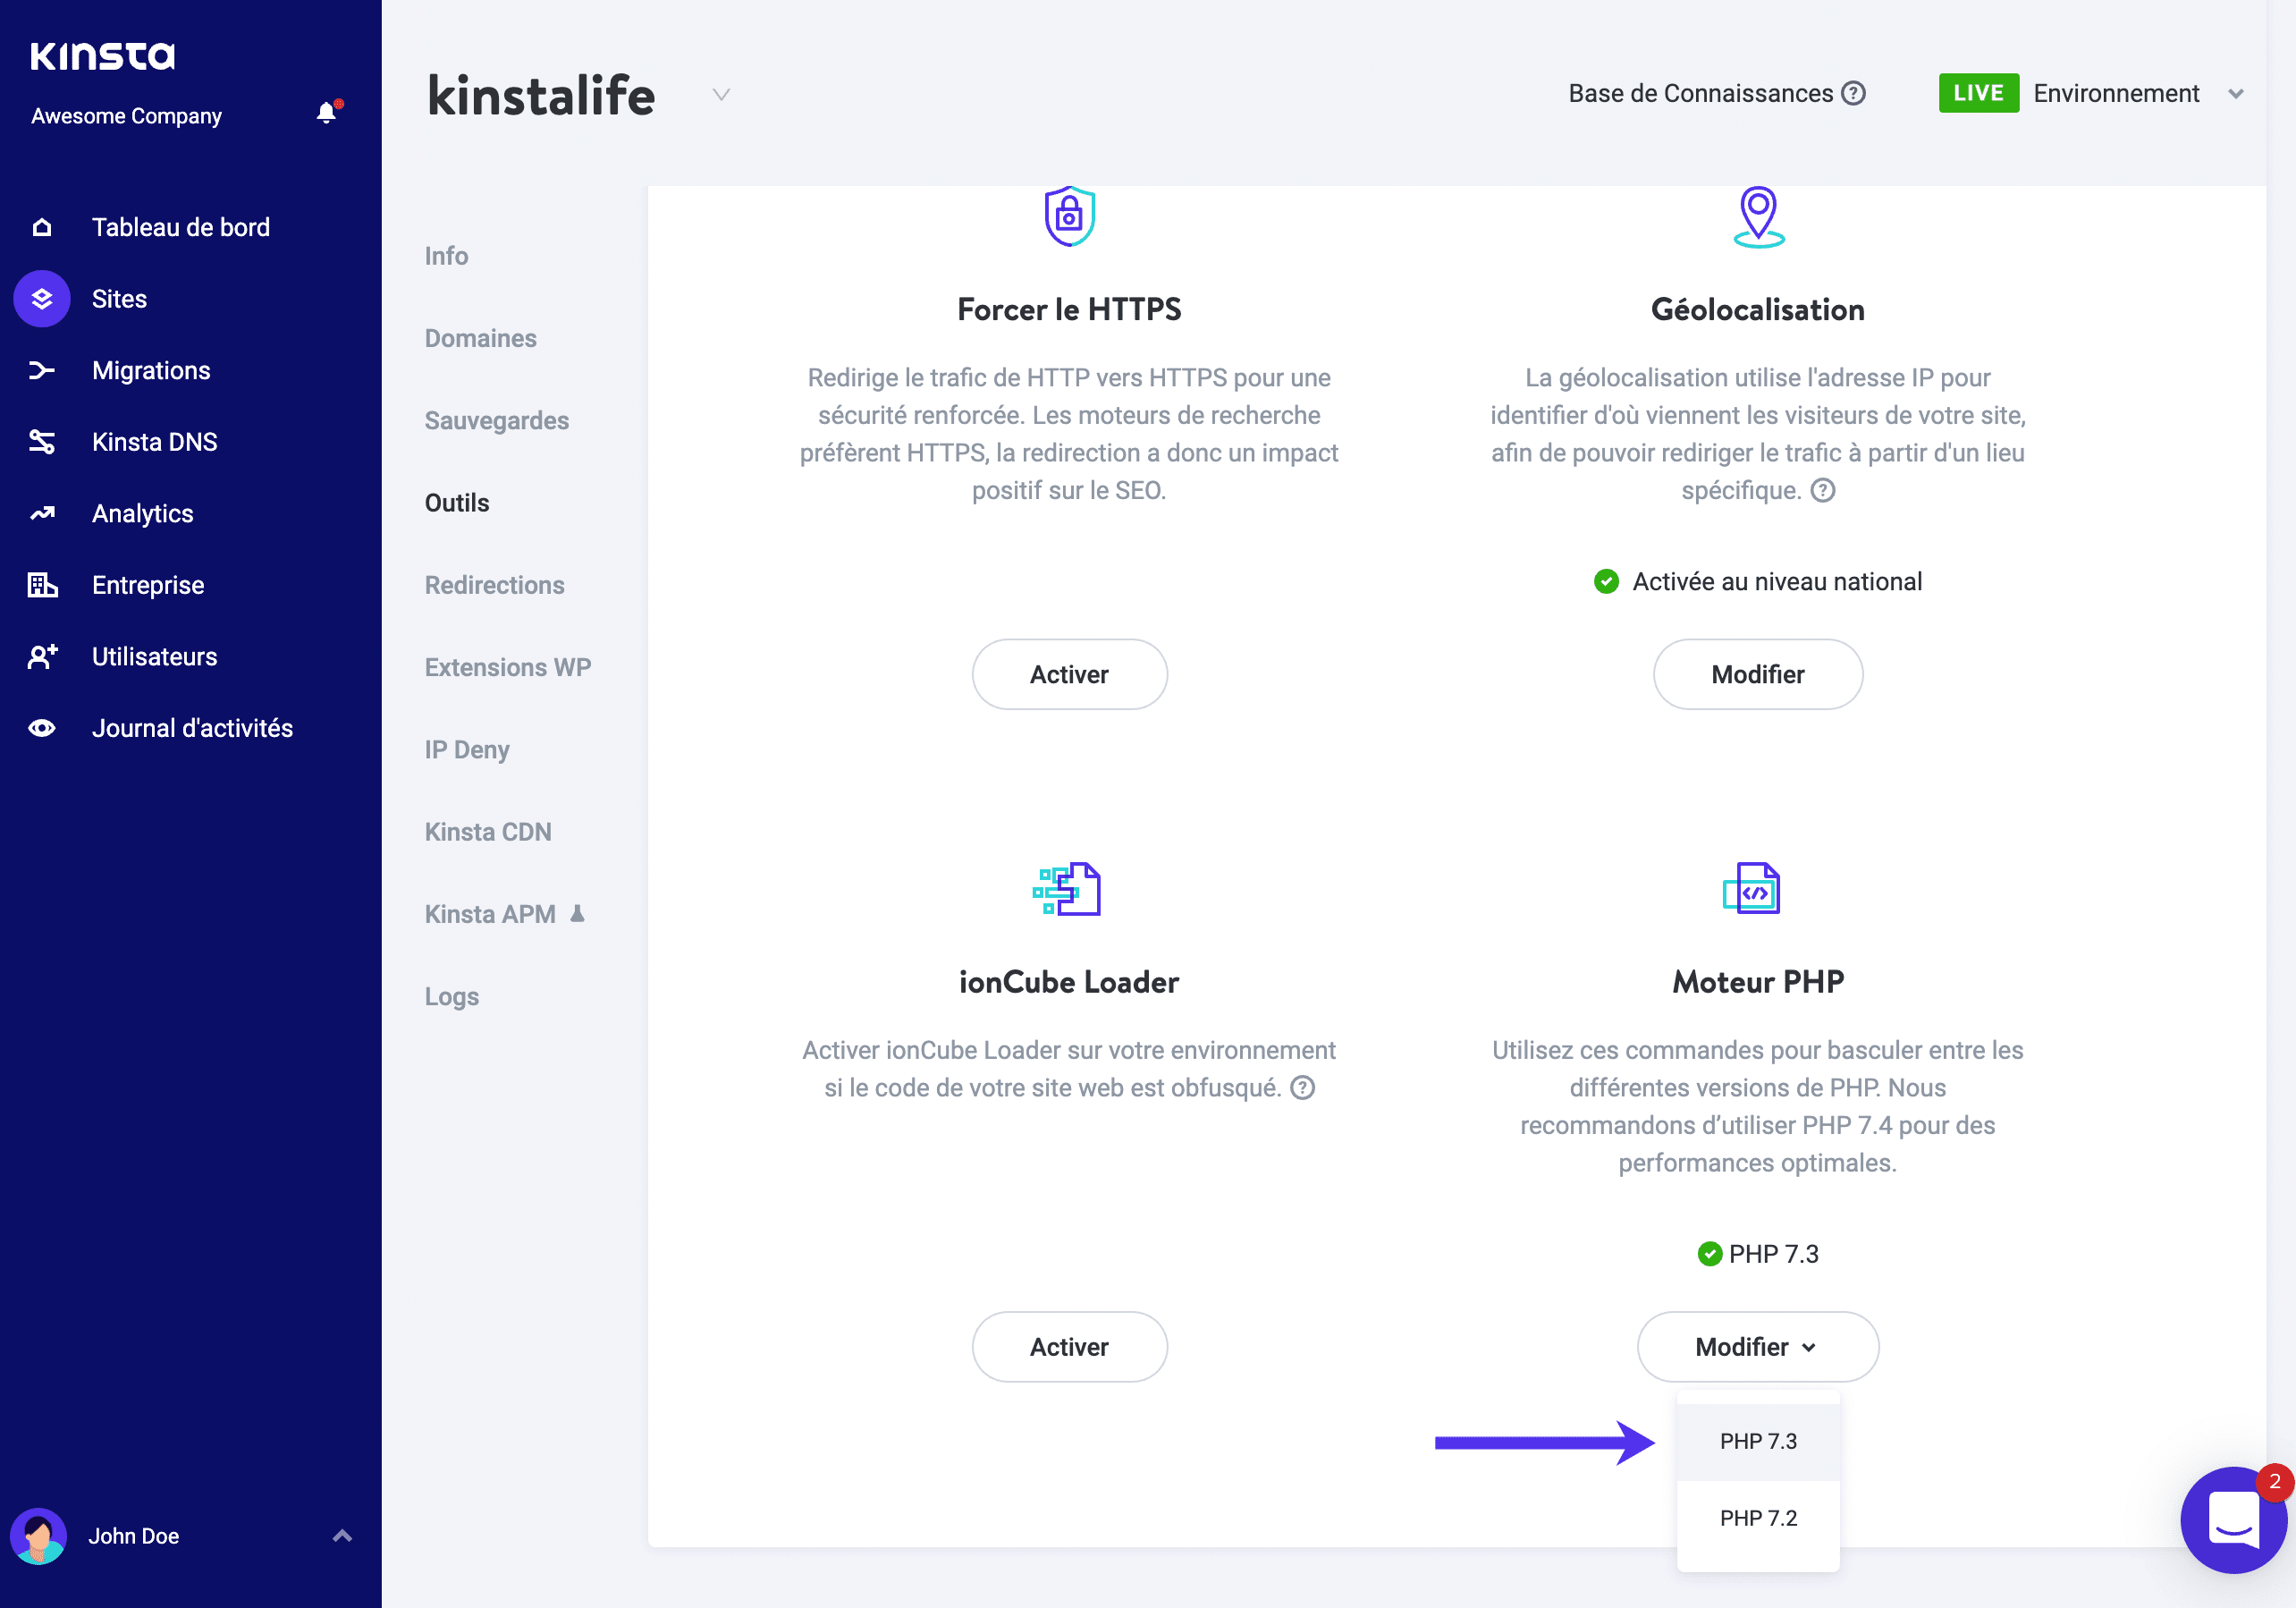The width and height of the screenshot is (2296, 1608).
Task: Open the Logs tab
Action: (451, 997)
